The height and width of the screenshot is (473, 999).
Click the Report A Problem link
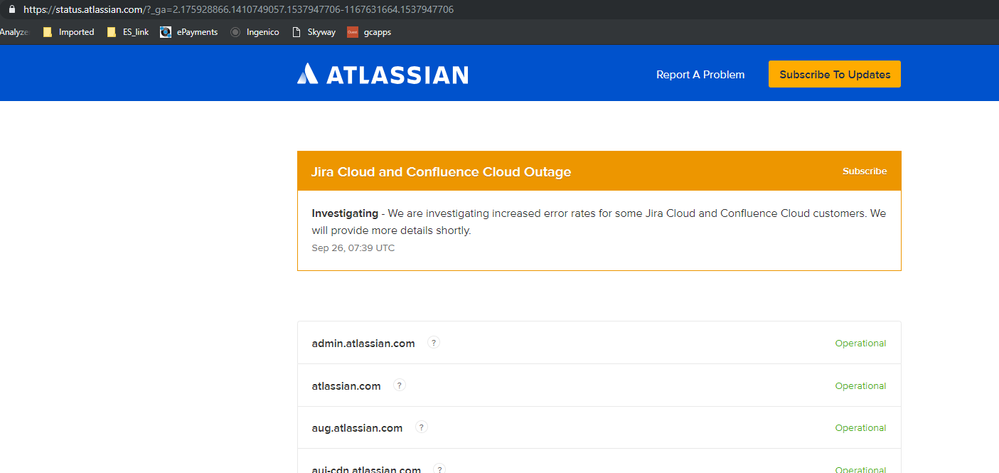coord(700,75)
